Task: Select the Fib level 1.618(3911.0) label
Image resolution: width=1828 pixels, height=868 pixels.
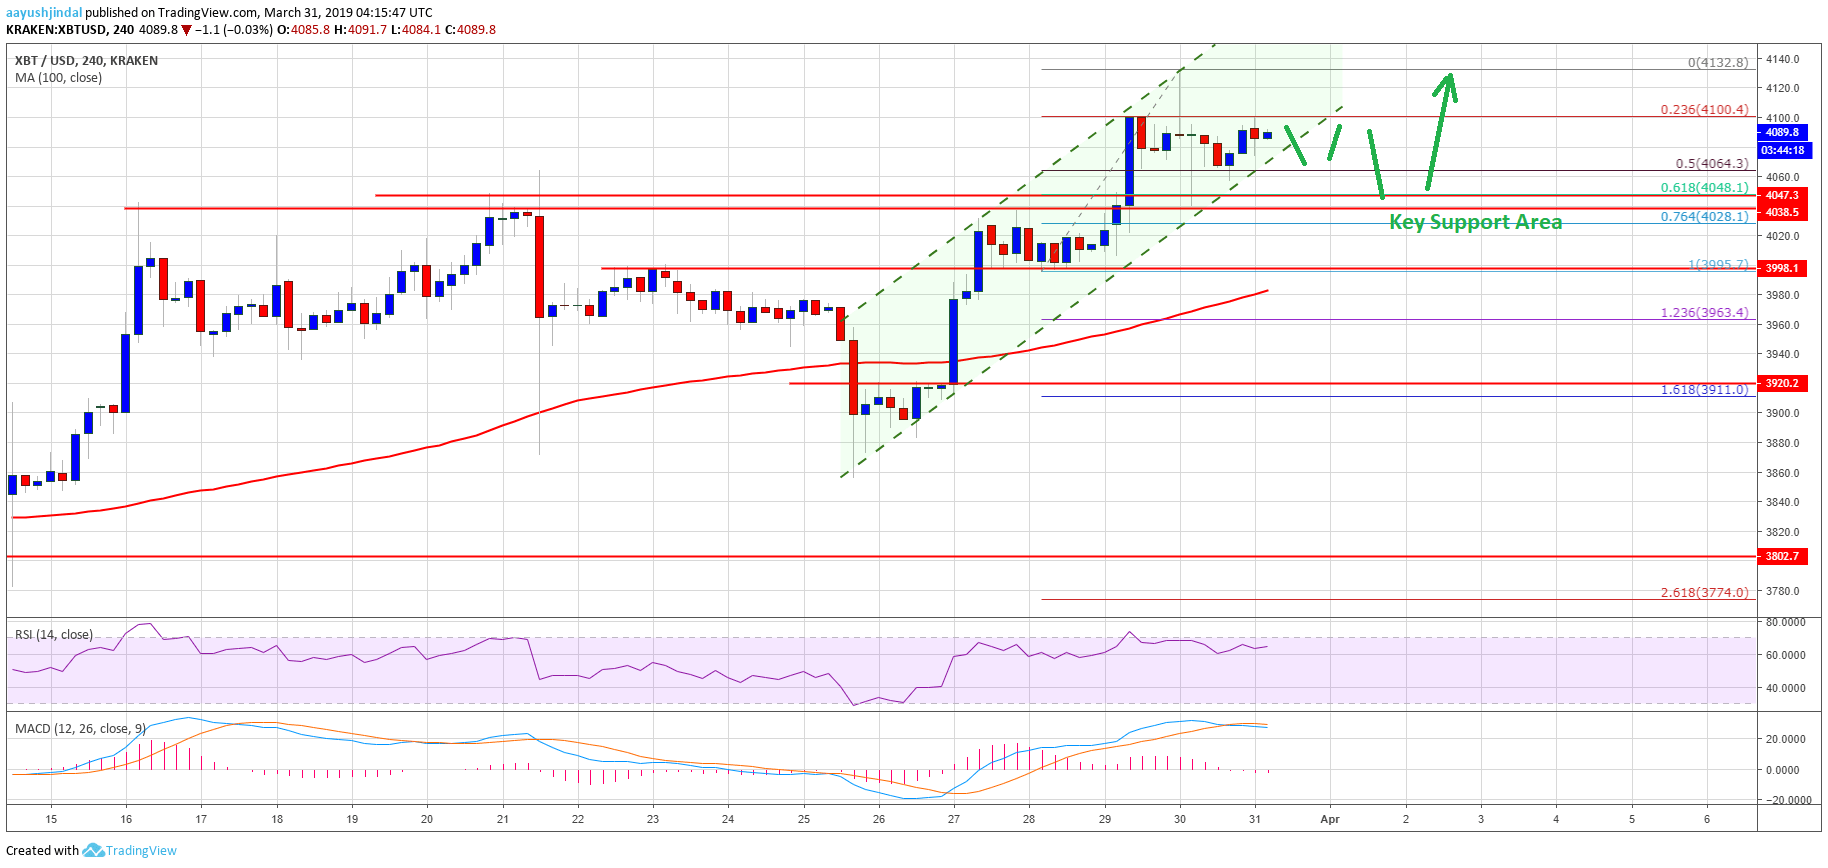Action: coord(1705,390)
